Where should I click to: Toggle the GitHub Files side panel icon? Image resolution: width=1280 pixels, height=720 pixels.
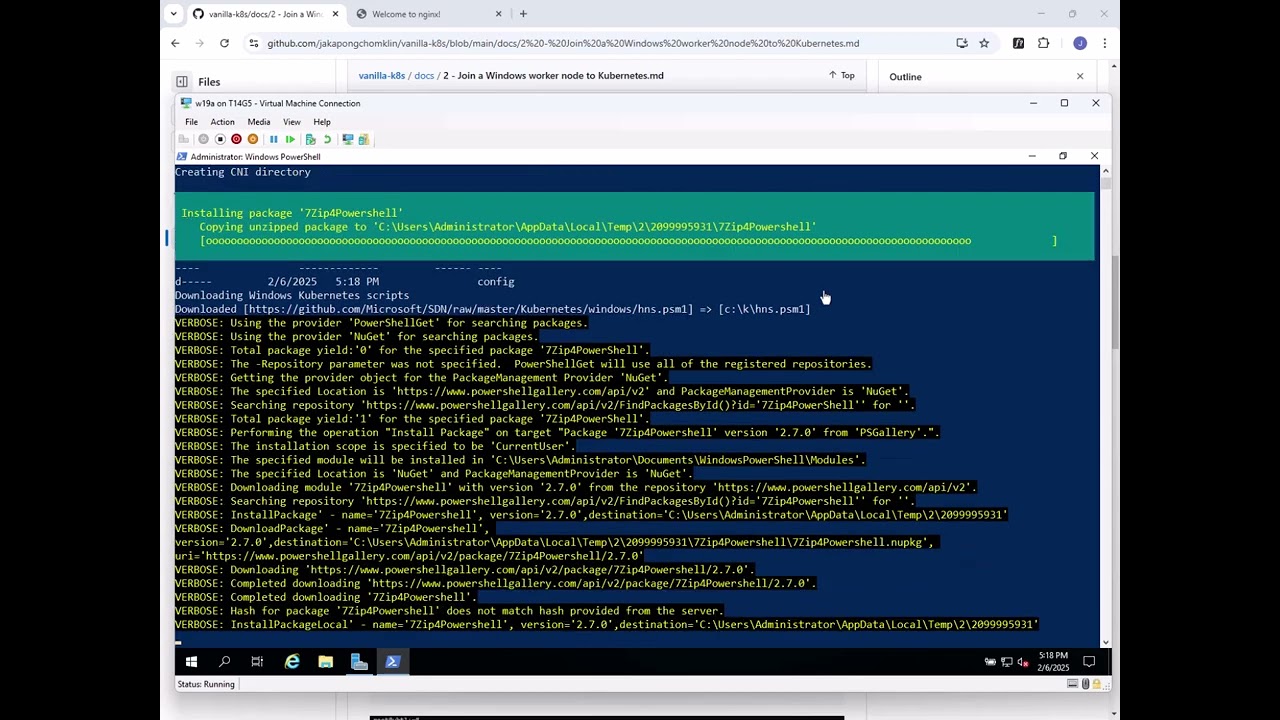pyautogui.click(x=182, y=82)
